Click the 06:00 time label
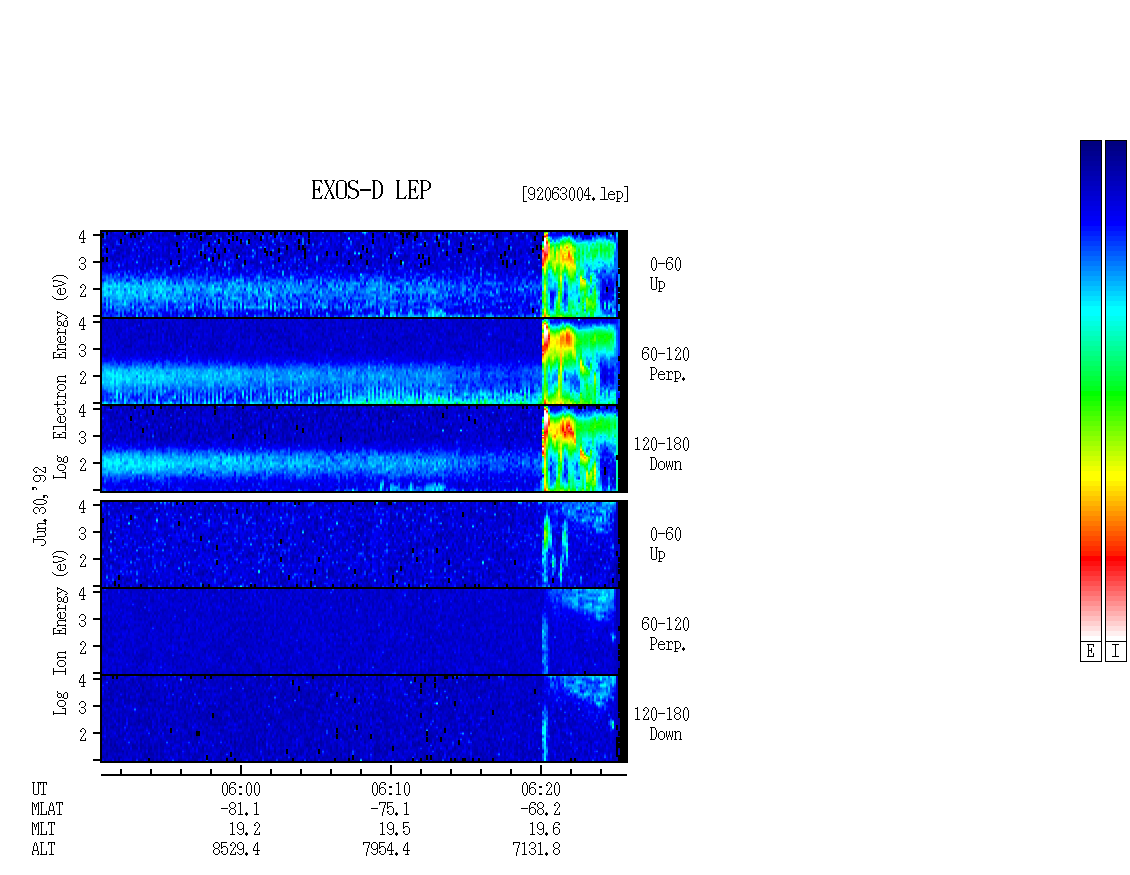 click(241, 789)
